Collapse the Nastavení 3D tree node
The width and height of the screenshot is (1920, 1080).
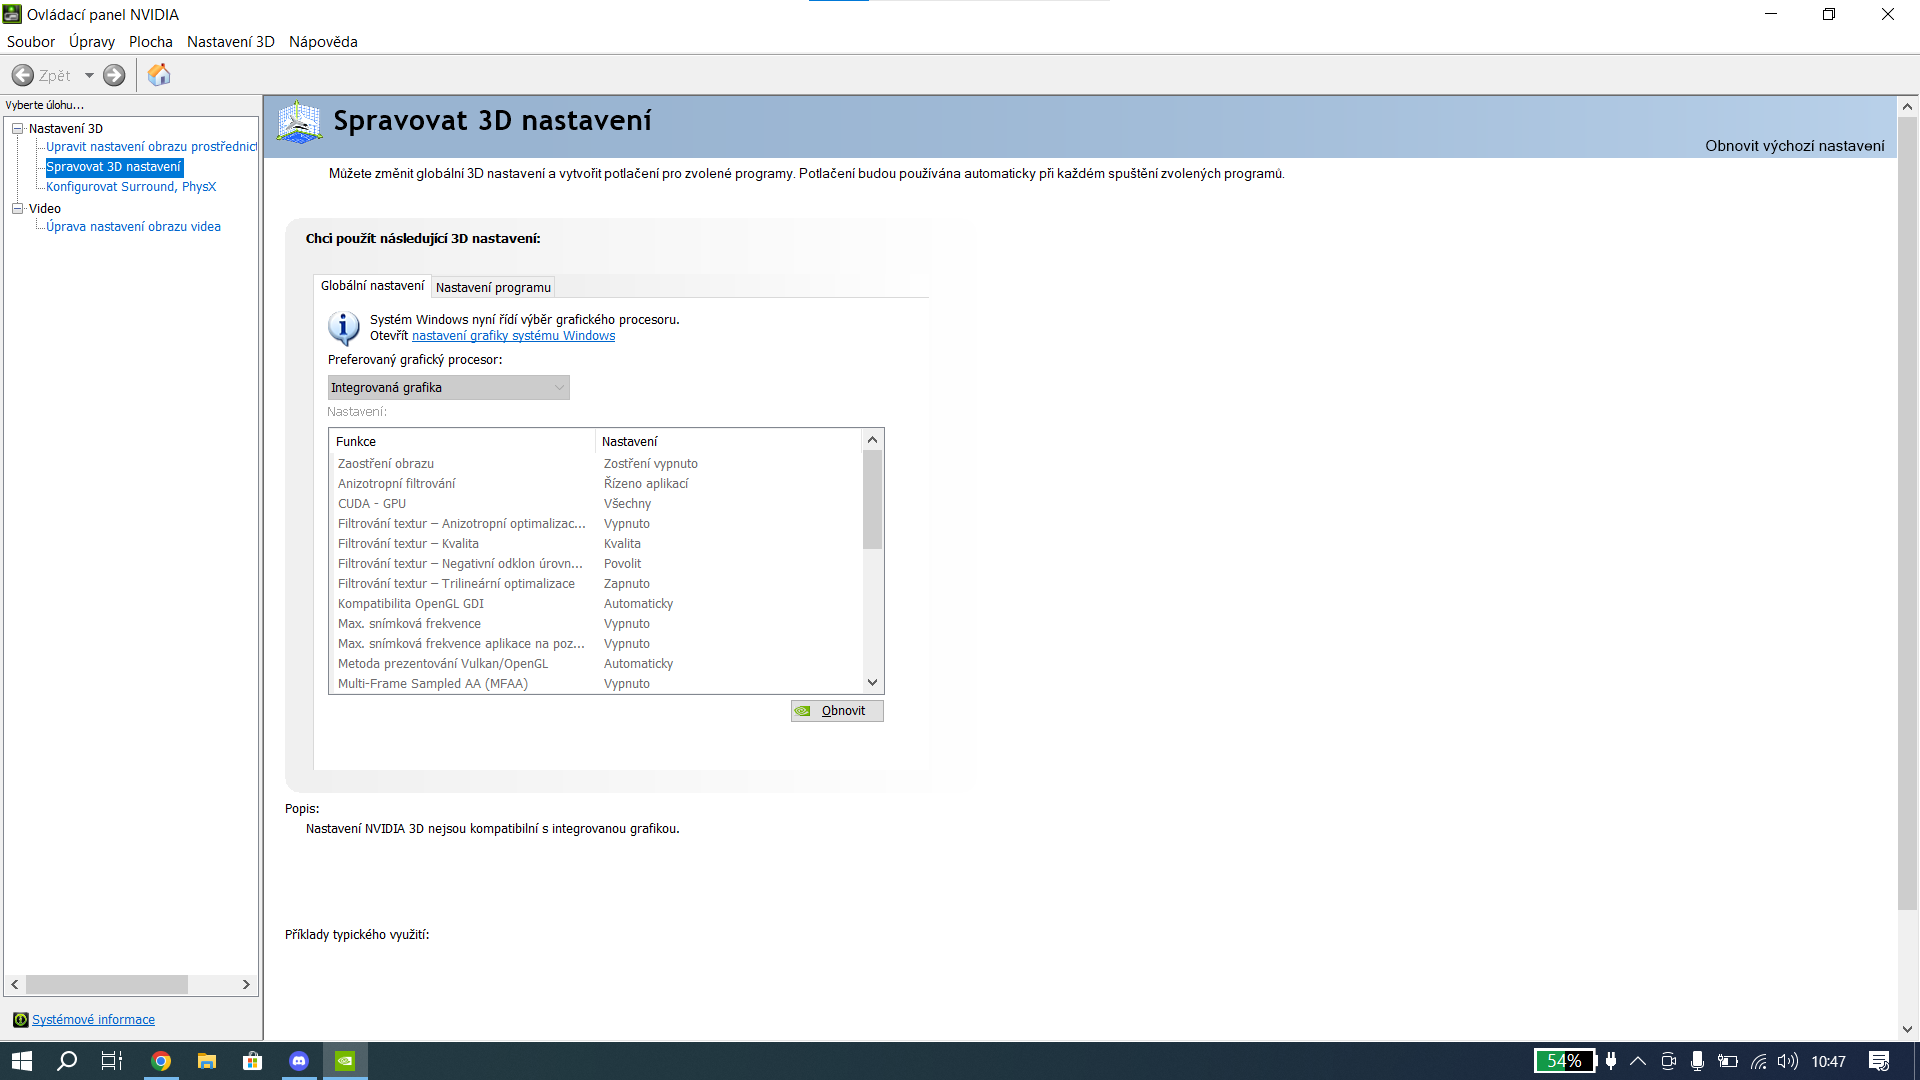point(17,128)
